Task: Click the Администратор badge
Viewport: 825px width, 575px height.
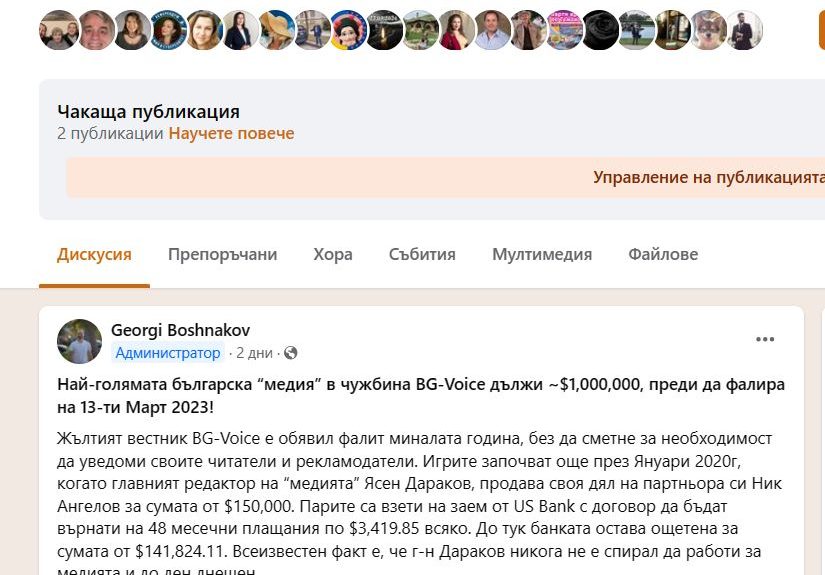Action: [x=168, y=353]
